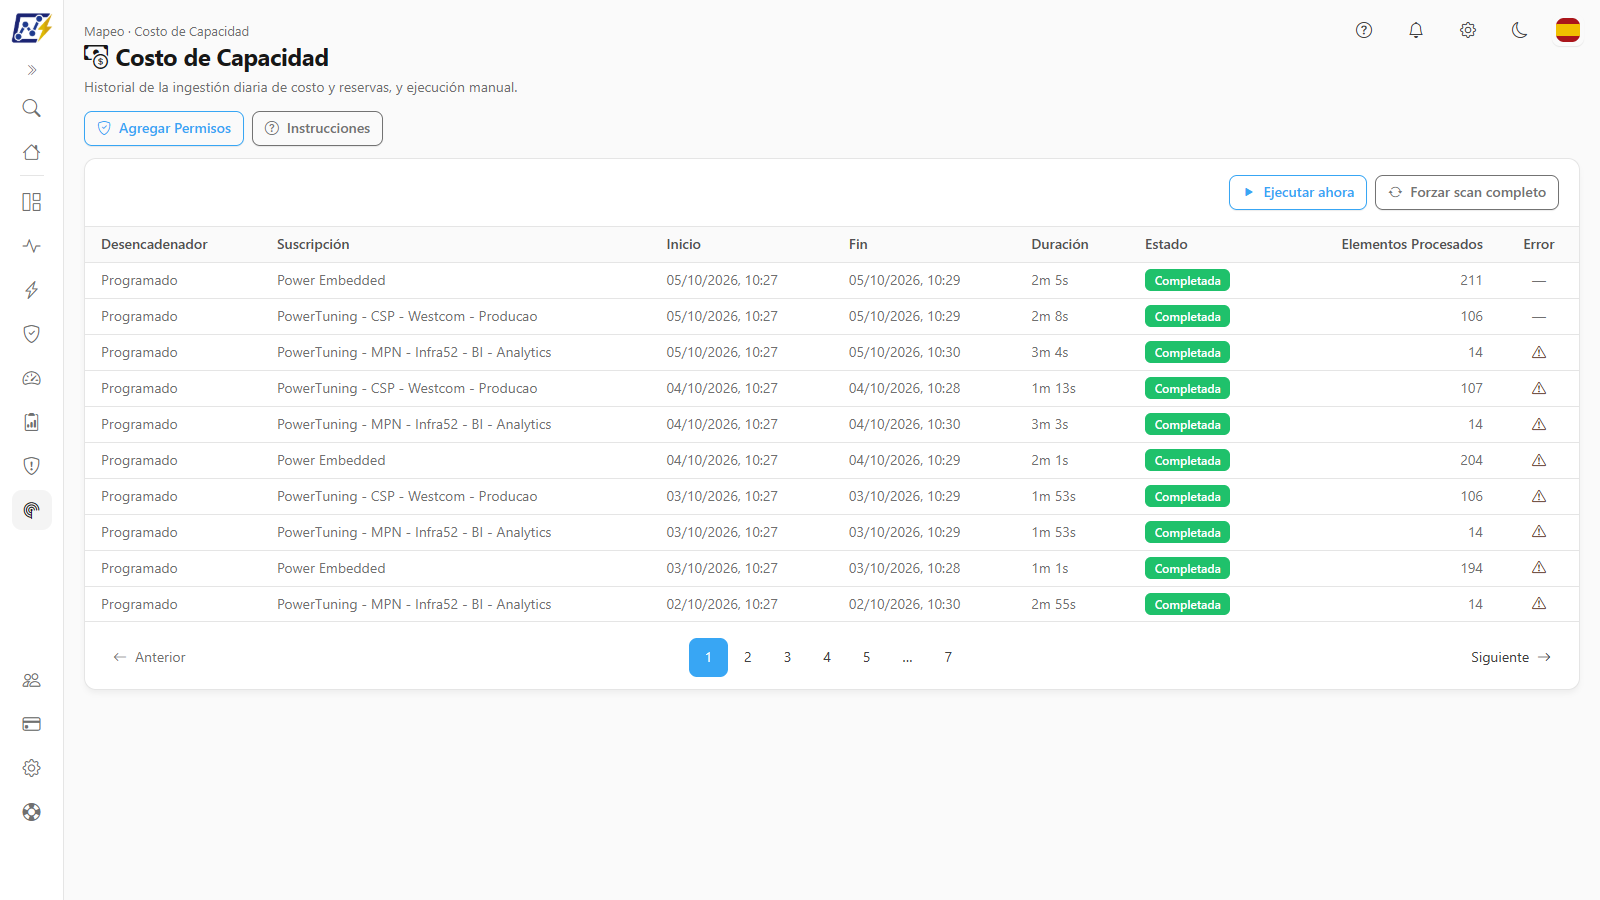Click the Siguiente pagination link

tap(1511, 657)
